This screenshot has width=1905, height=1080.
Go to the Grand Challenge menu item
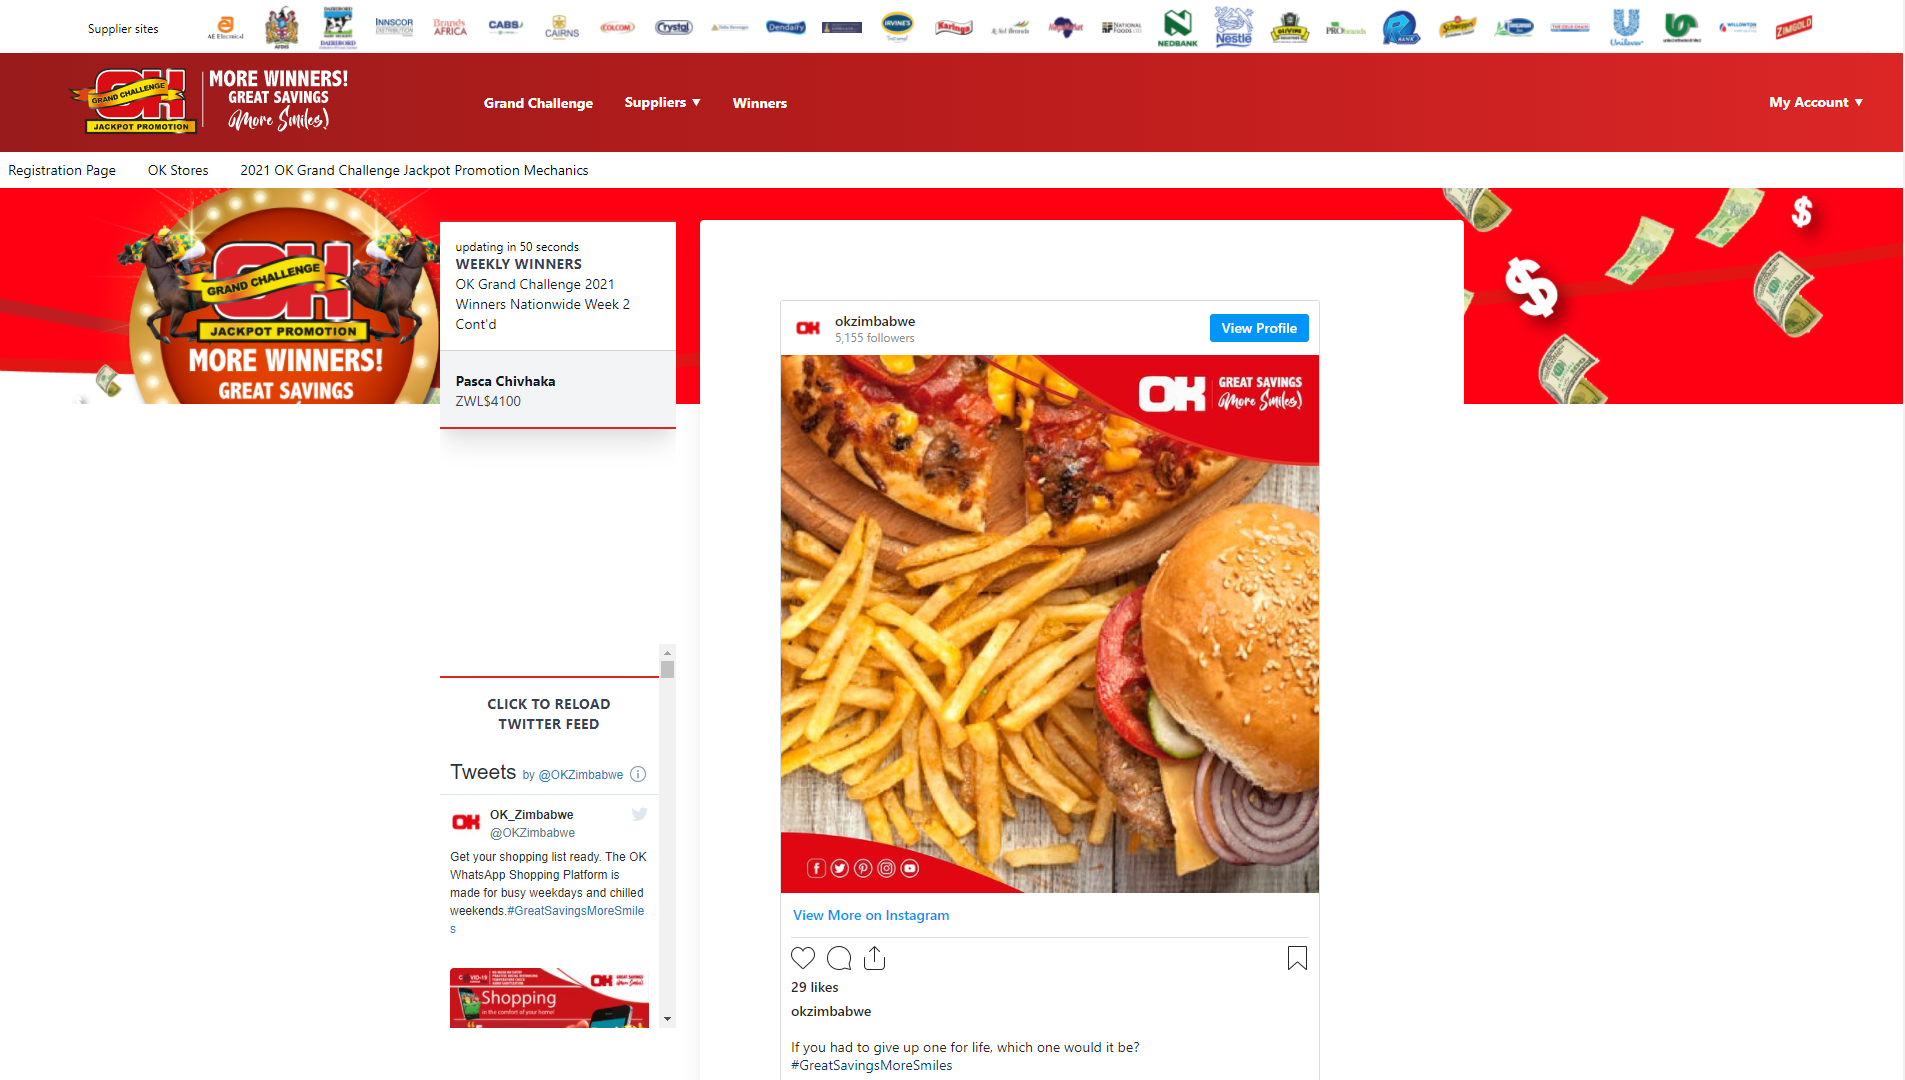pyautogui.click(x=538, y=103)
